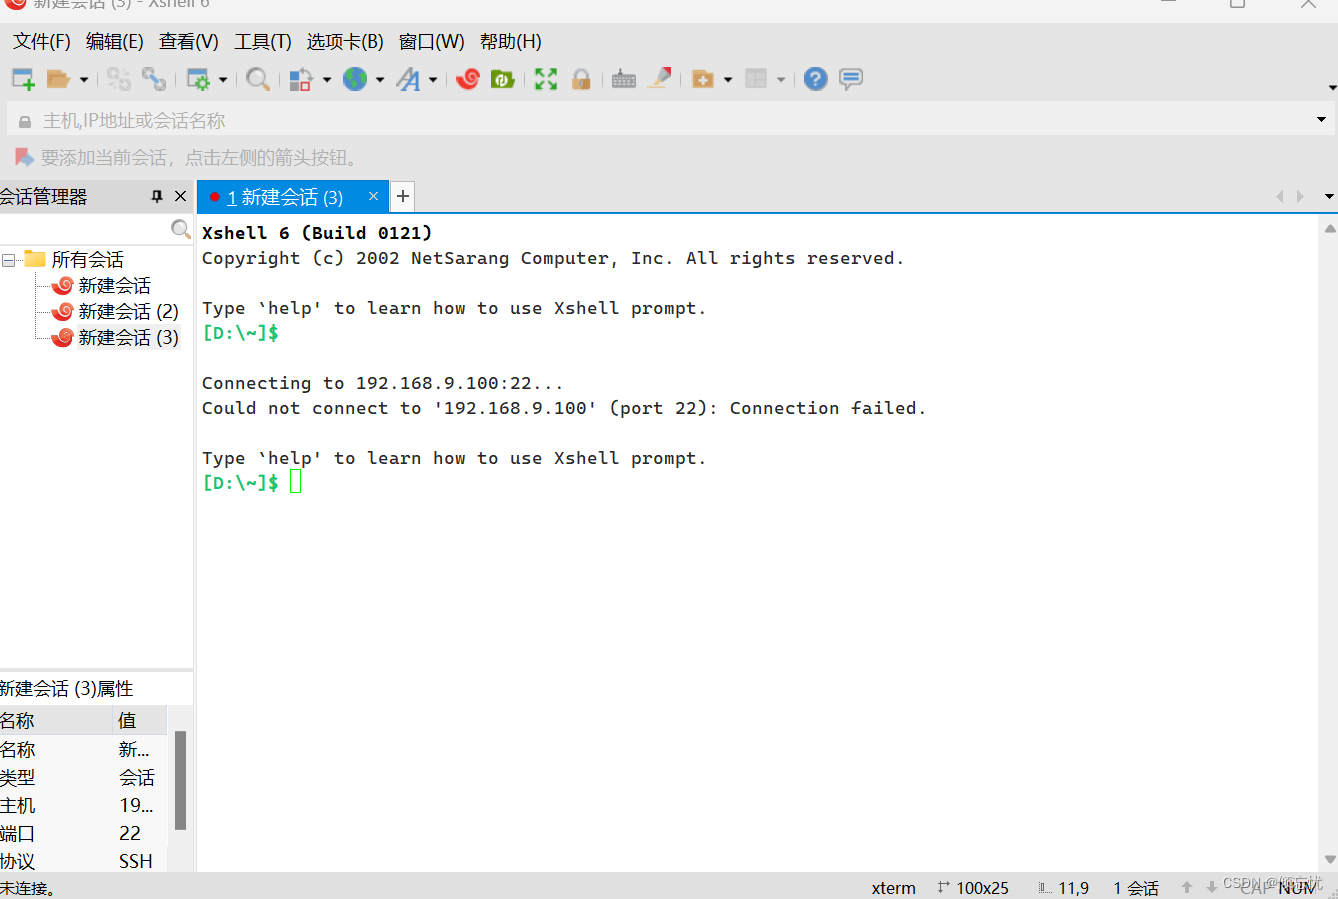Open the 编辑(E) menu
1338x899 pixels.
click(114, 41)
